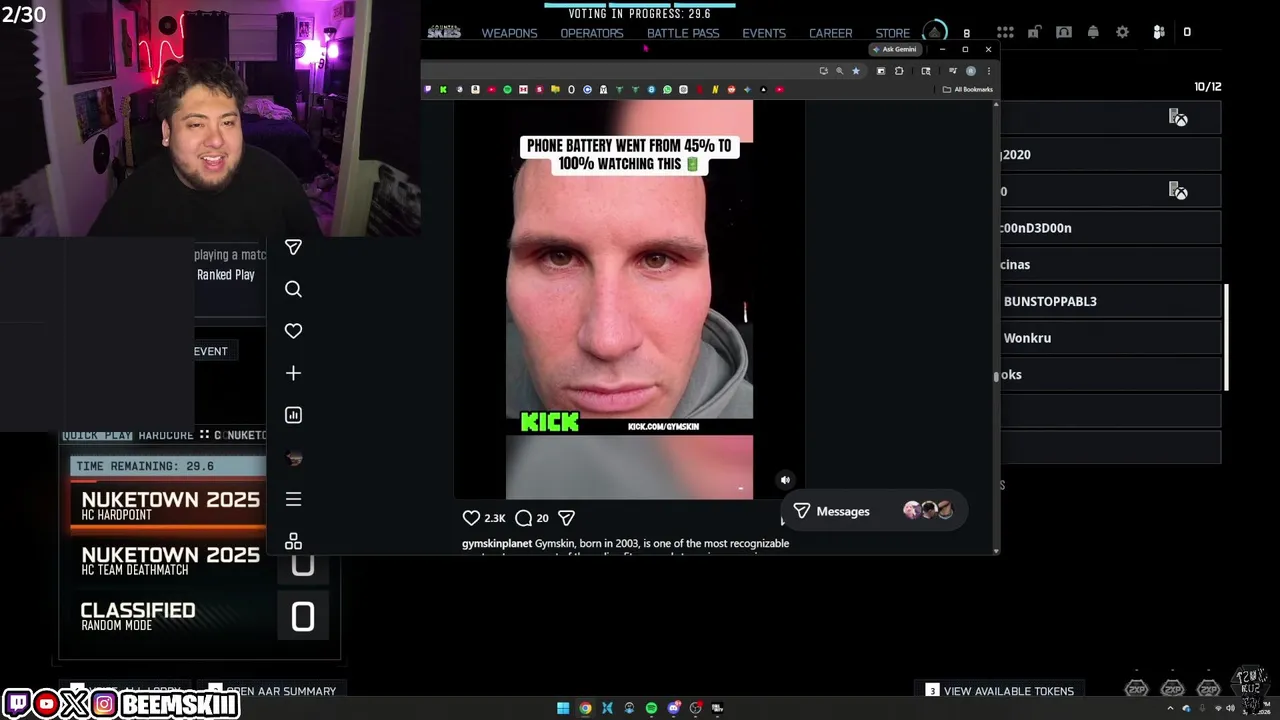Open comments on the gymskinplanet post
The image size is (1280, 720).
[x=523, y=518]
